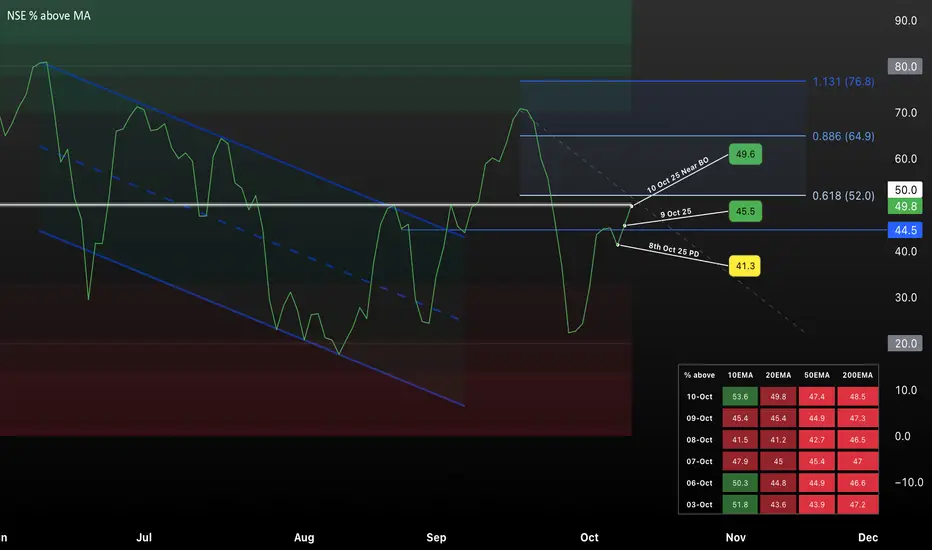Click the Oct label on the time axis

(589, 538)
